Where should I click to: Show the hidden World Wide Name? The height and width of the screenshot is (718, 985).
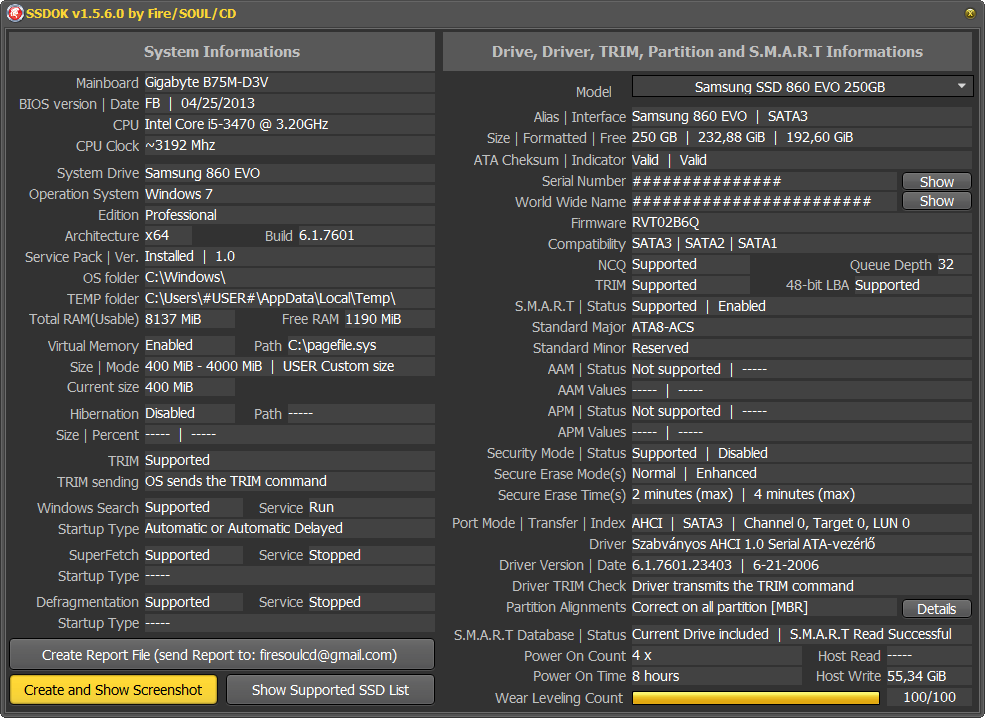(x=936, y=201)
